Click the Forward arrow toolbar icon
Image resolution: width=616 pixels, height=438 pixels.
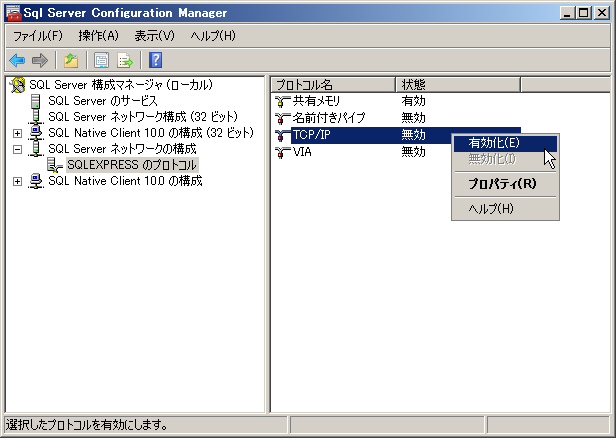(x=40, y=60)
